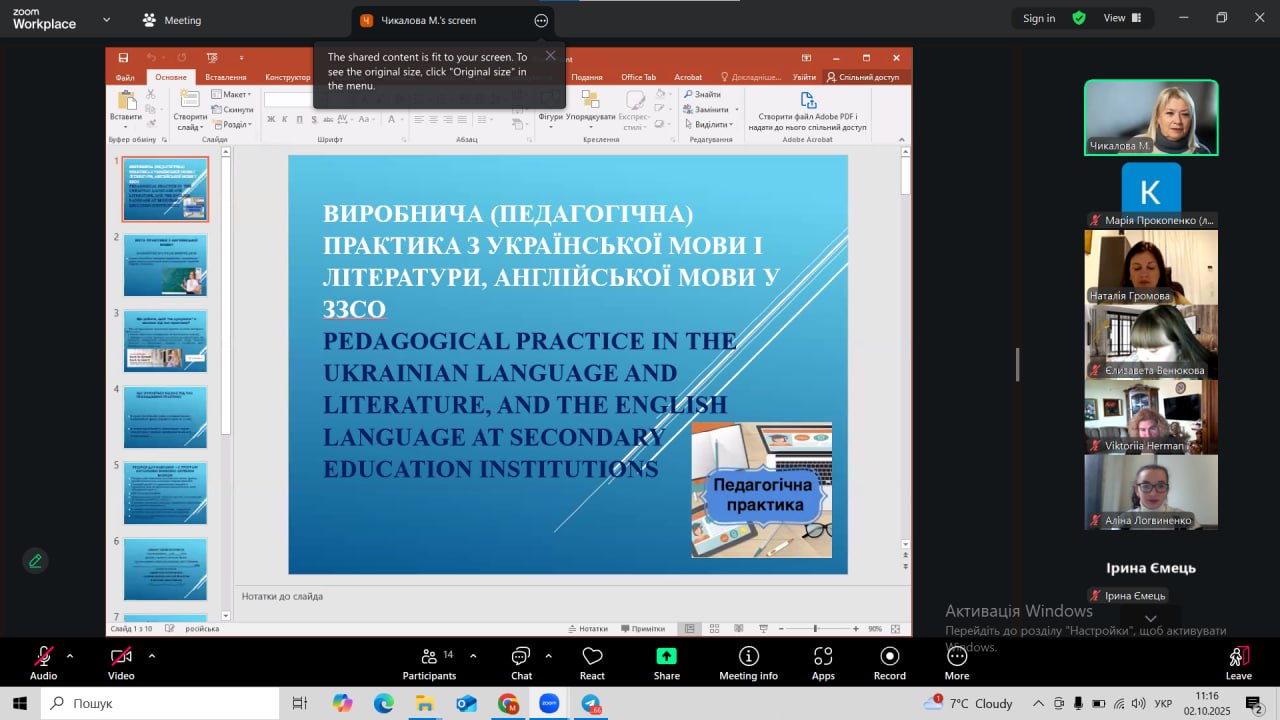Open Meeting info
This screenshot has height=720, width=1280.
tap(748, 662)
